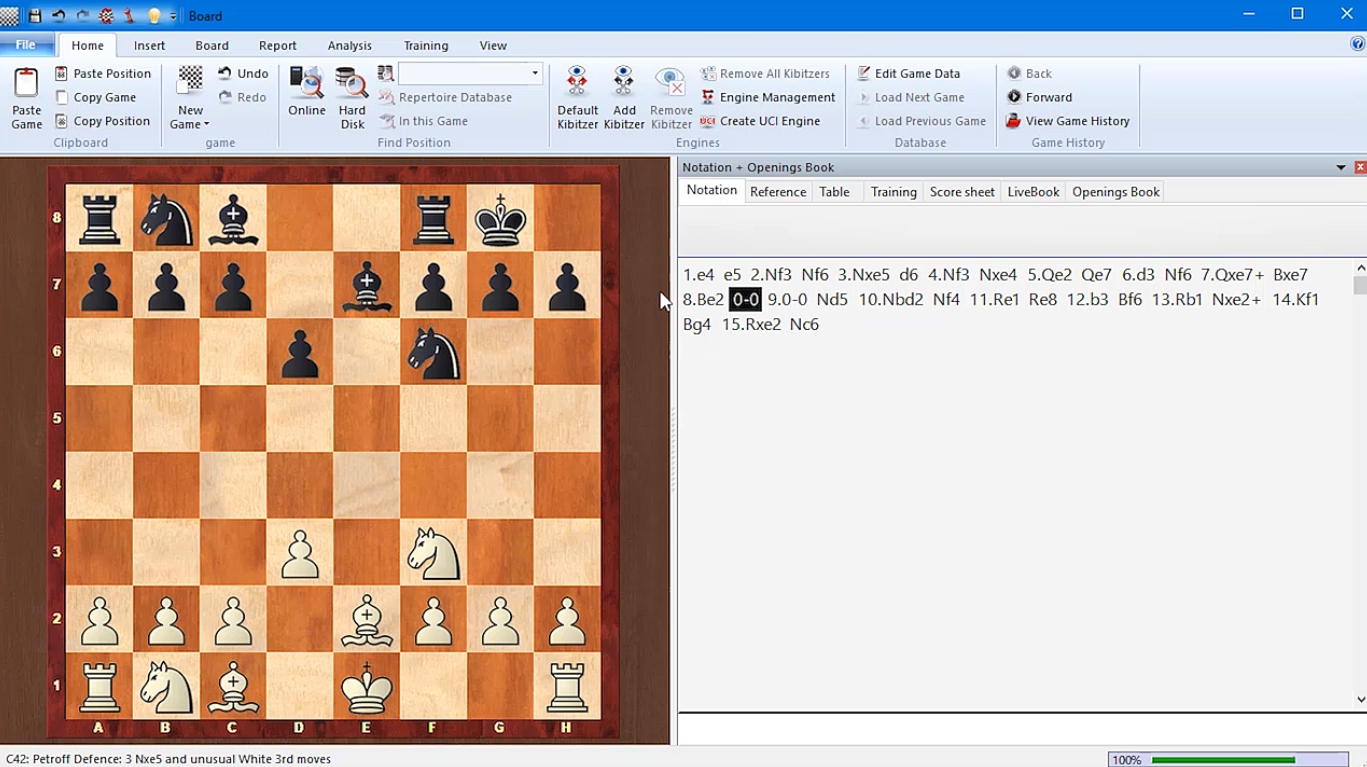Open the New Game dropdown arrow
Screen dimensions: 1367x767
206,125
